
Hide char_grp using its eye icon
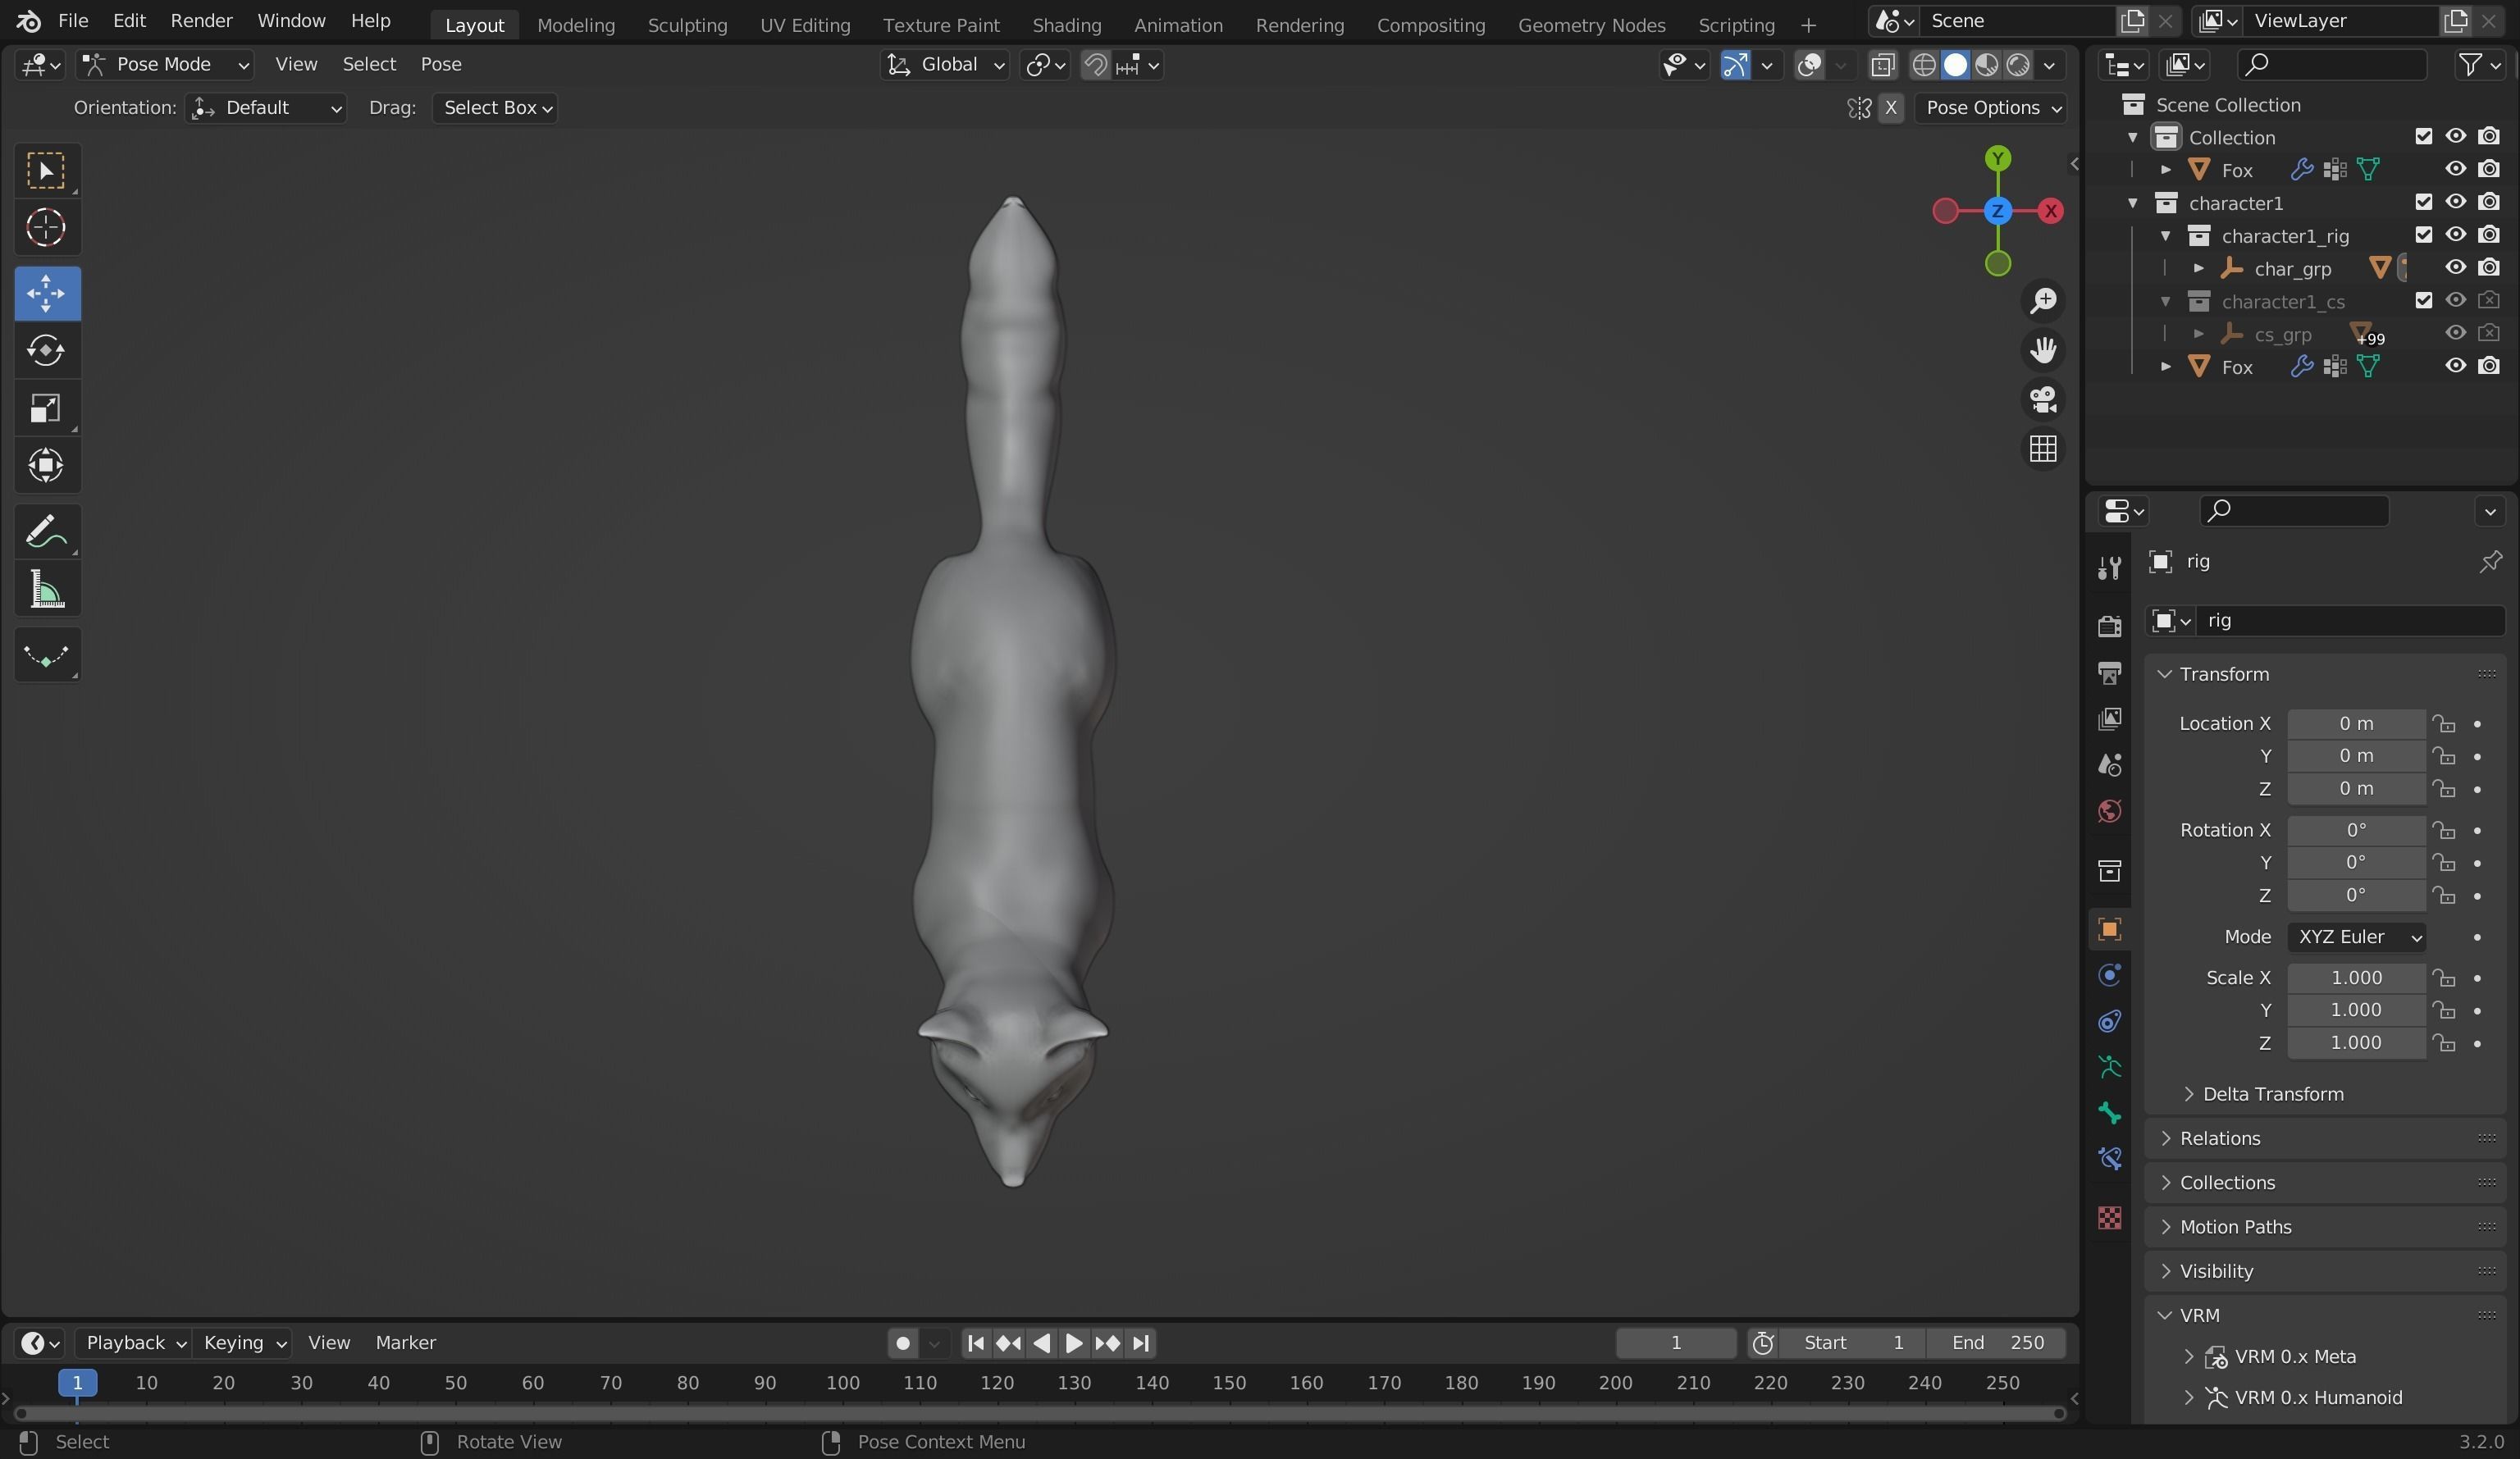point(2455,268)
